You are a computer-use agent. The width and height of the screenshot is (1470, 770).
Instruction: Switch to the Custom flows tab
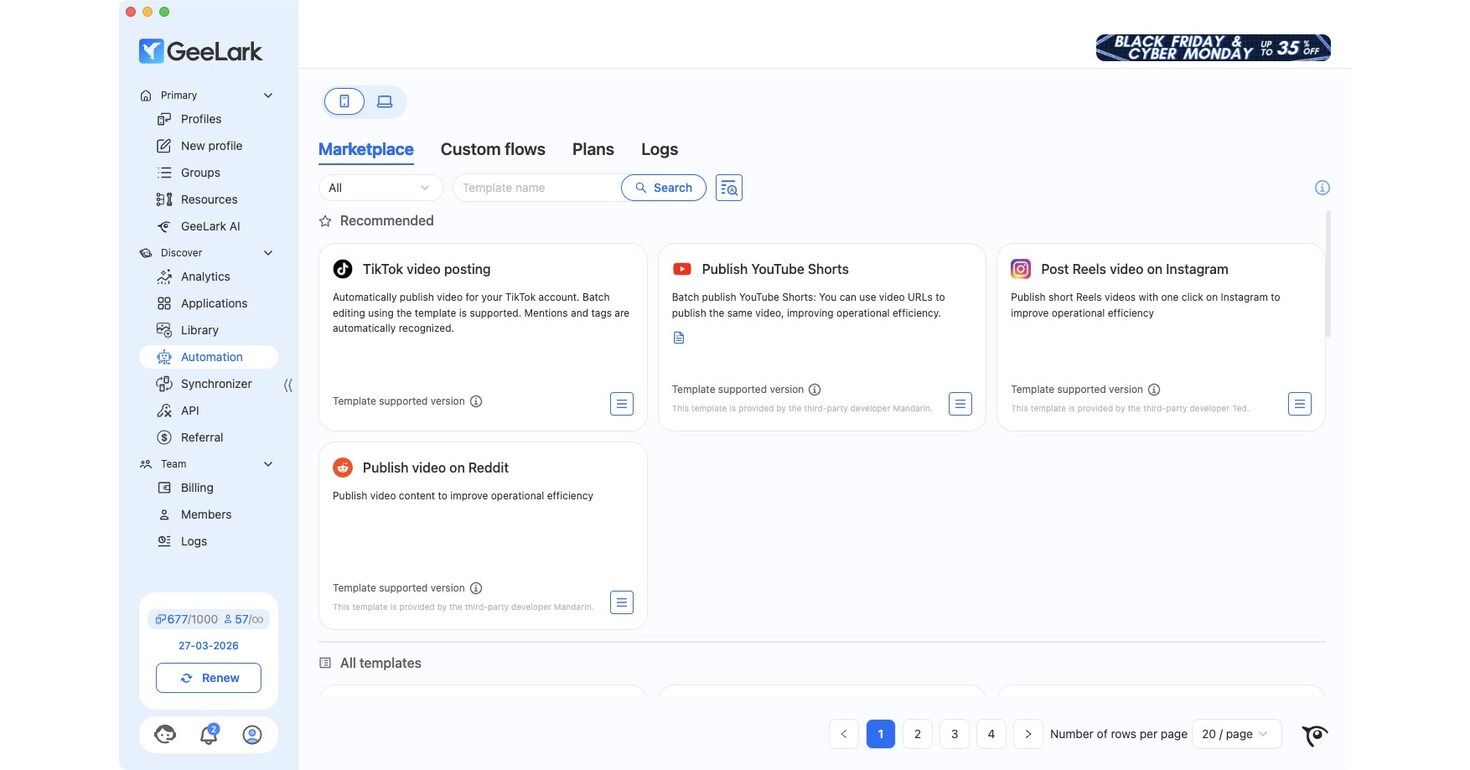click(x=493, y=149)
